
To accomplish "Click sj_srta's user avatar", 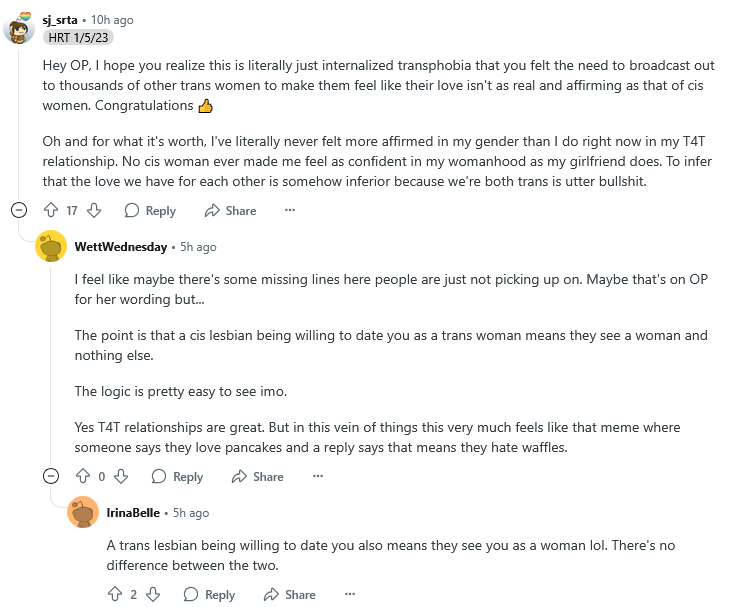I will pyautogui.click(x=20, y=29).
